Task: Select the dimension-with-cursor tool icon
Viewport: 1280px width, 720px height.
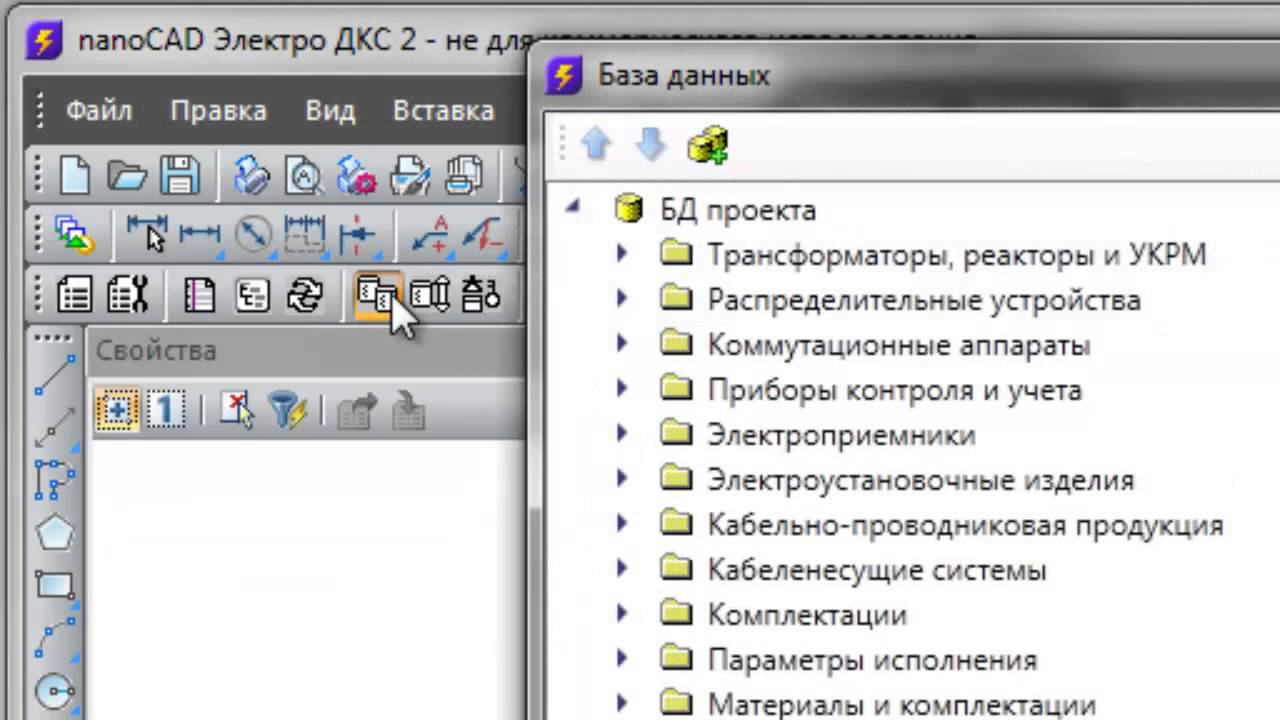Action: 147,235
